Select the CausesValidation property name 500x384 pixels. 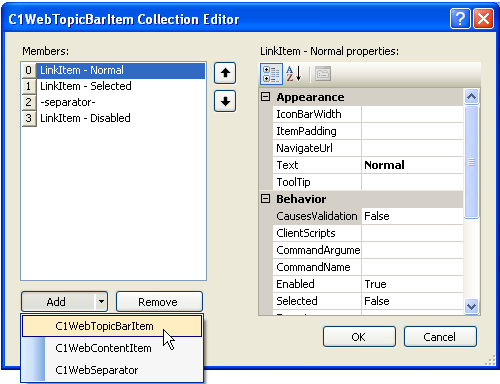point(317,216)
